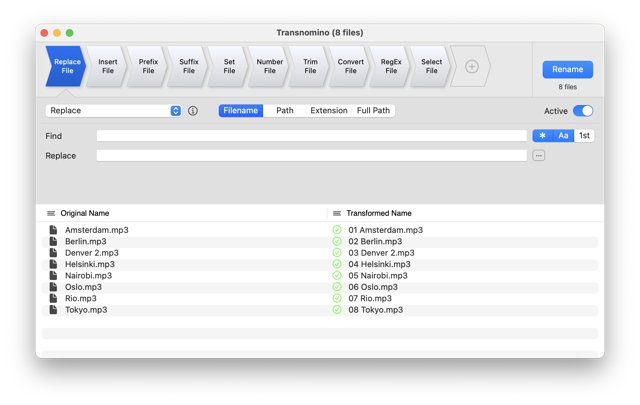Switch to the Extension tab
Viewport: 640px width, 405px height.
(x=329, y=111)
